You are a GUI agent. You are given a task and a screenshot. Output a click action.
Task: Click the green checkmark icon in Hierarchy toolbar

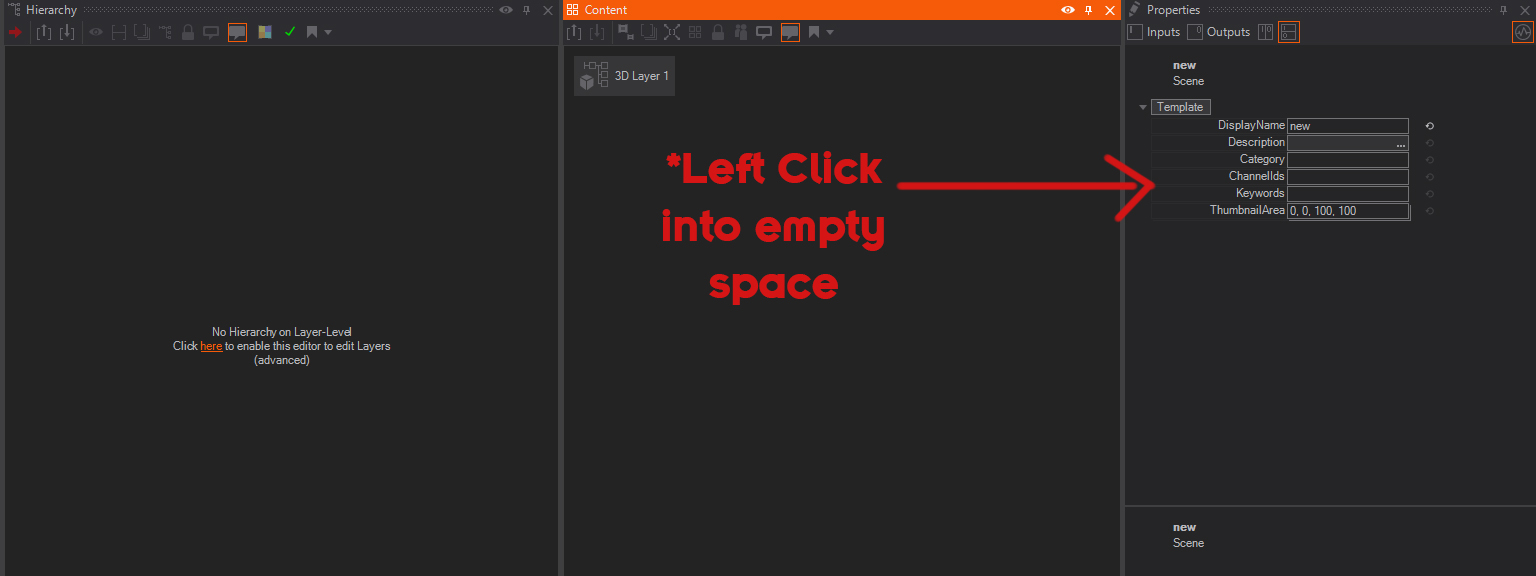click(290, 32)
